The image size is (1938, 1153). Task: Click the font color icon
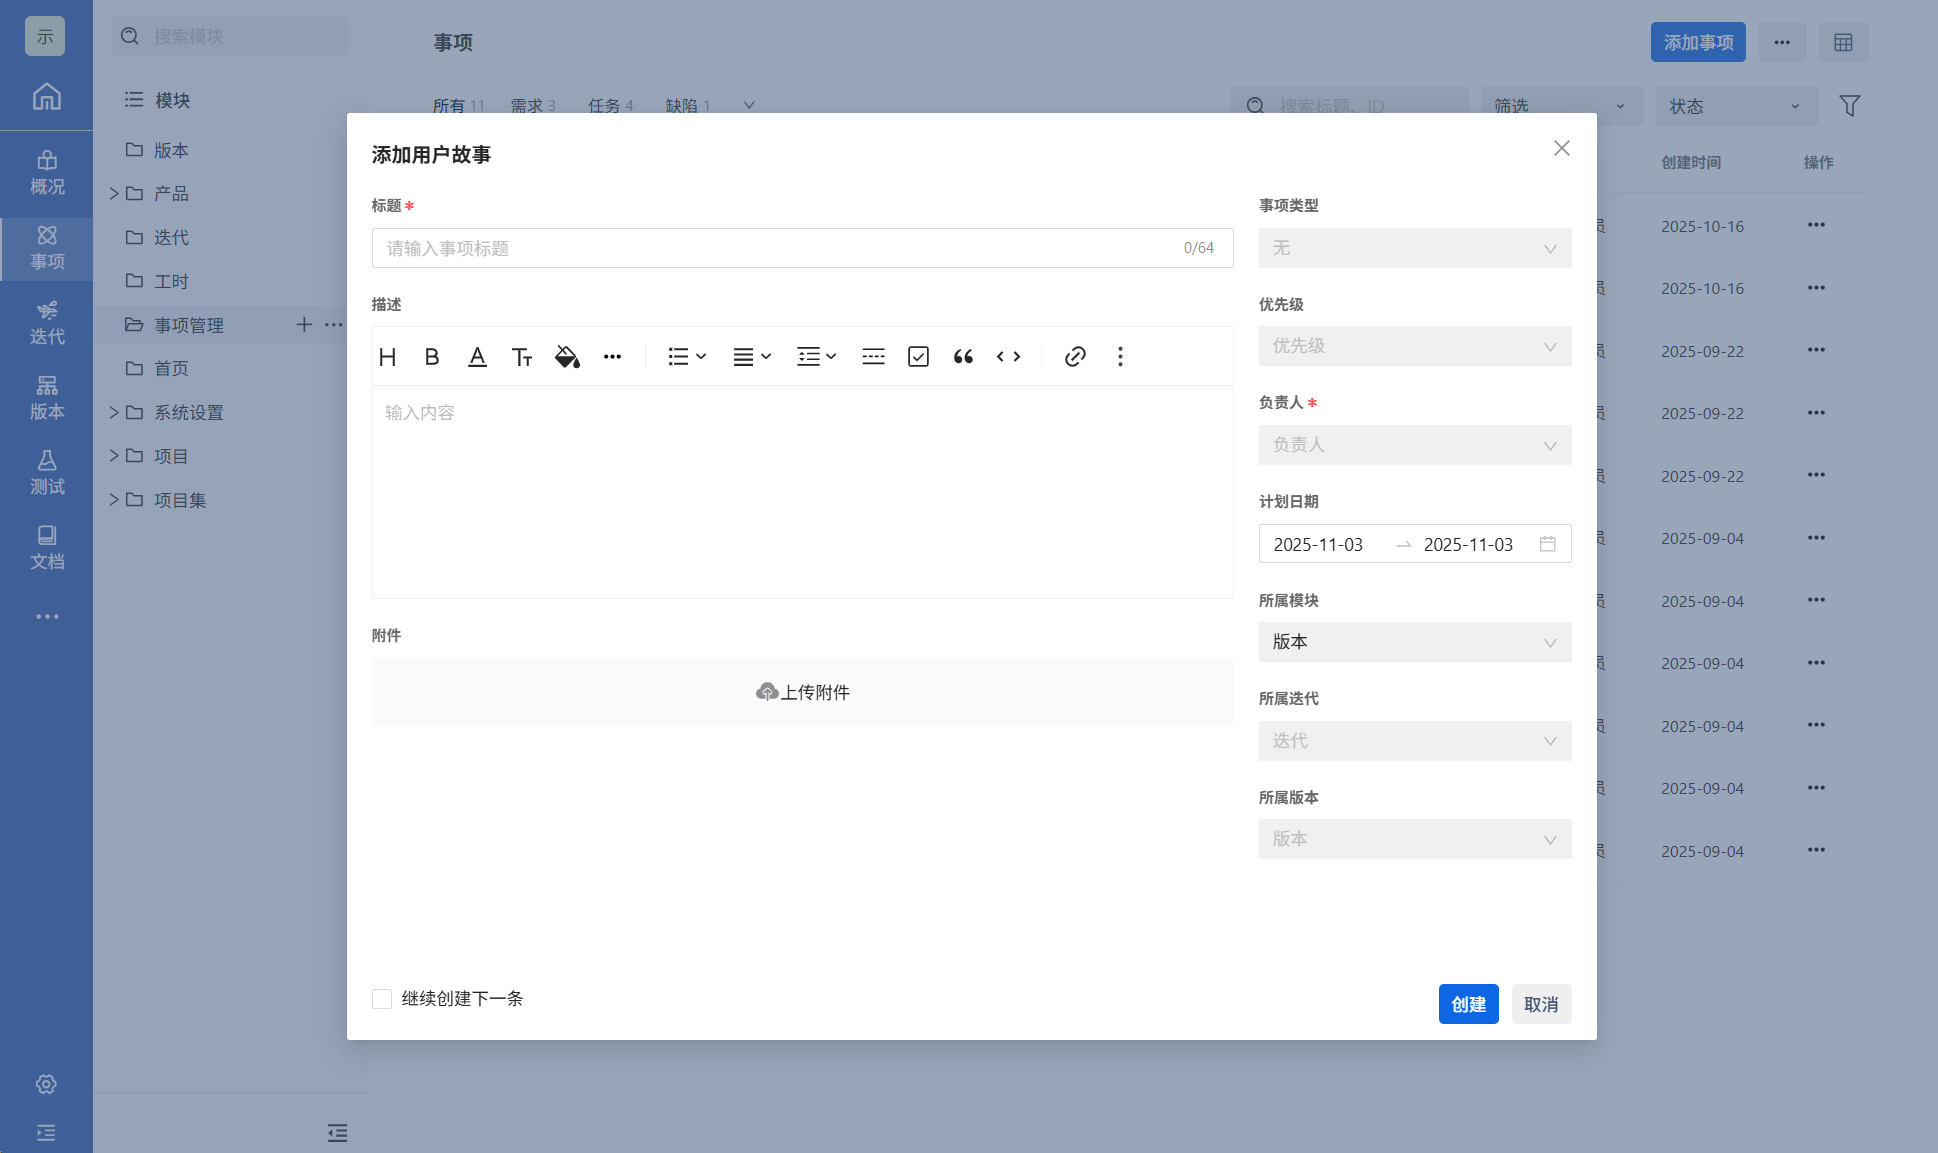pos(477,357)
